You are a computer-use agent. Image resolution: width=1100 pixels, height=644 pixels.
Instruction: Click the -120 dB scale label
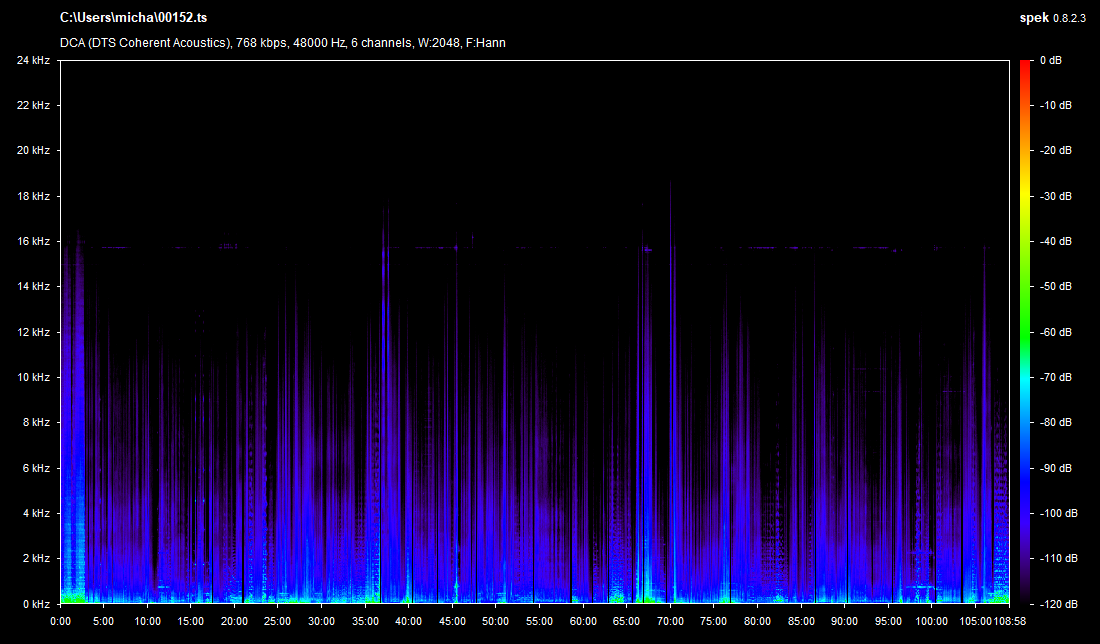[x=1055, y=604]
